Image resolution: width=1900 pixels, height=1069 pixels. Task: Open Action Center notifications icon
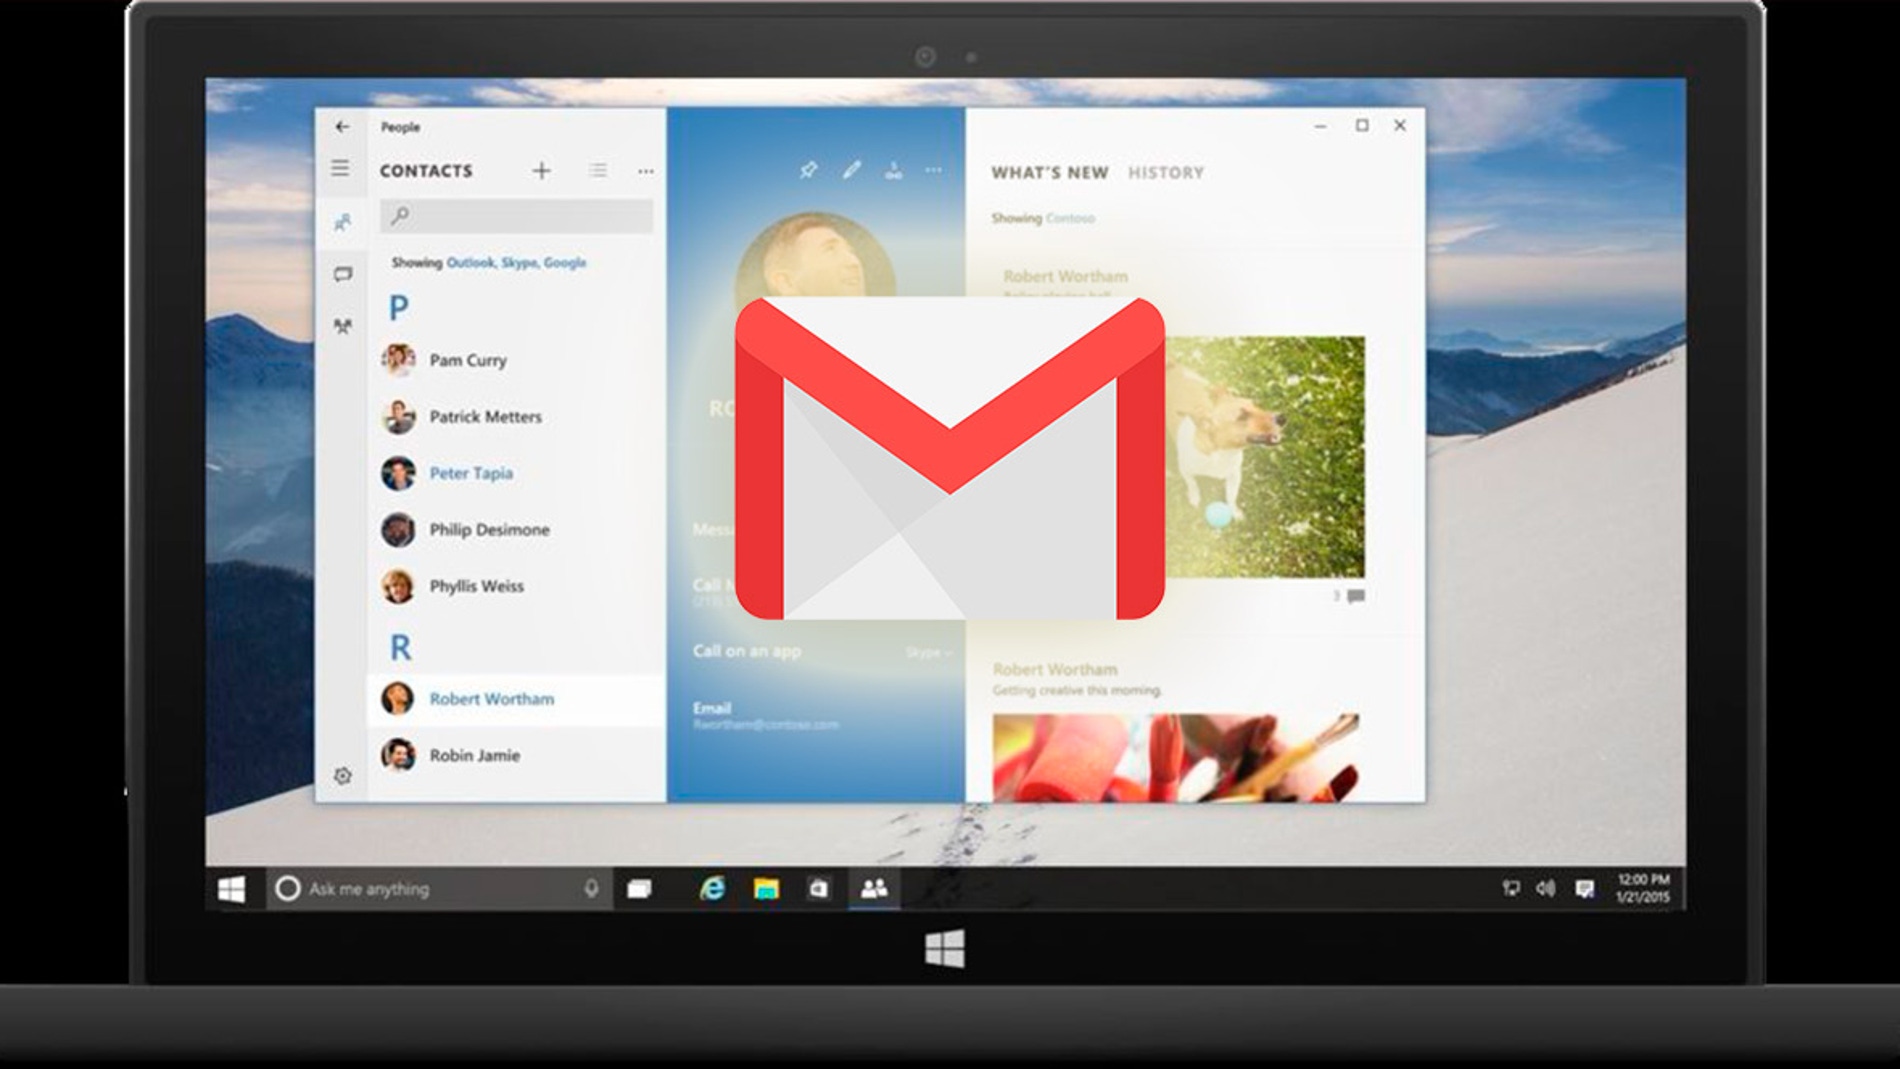pyautogui.click(x=1584, y=889)
